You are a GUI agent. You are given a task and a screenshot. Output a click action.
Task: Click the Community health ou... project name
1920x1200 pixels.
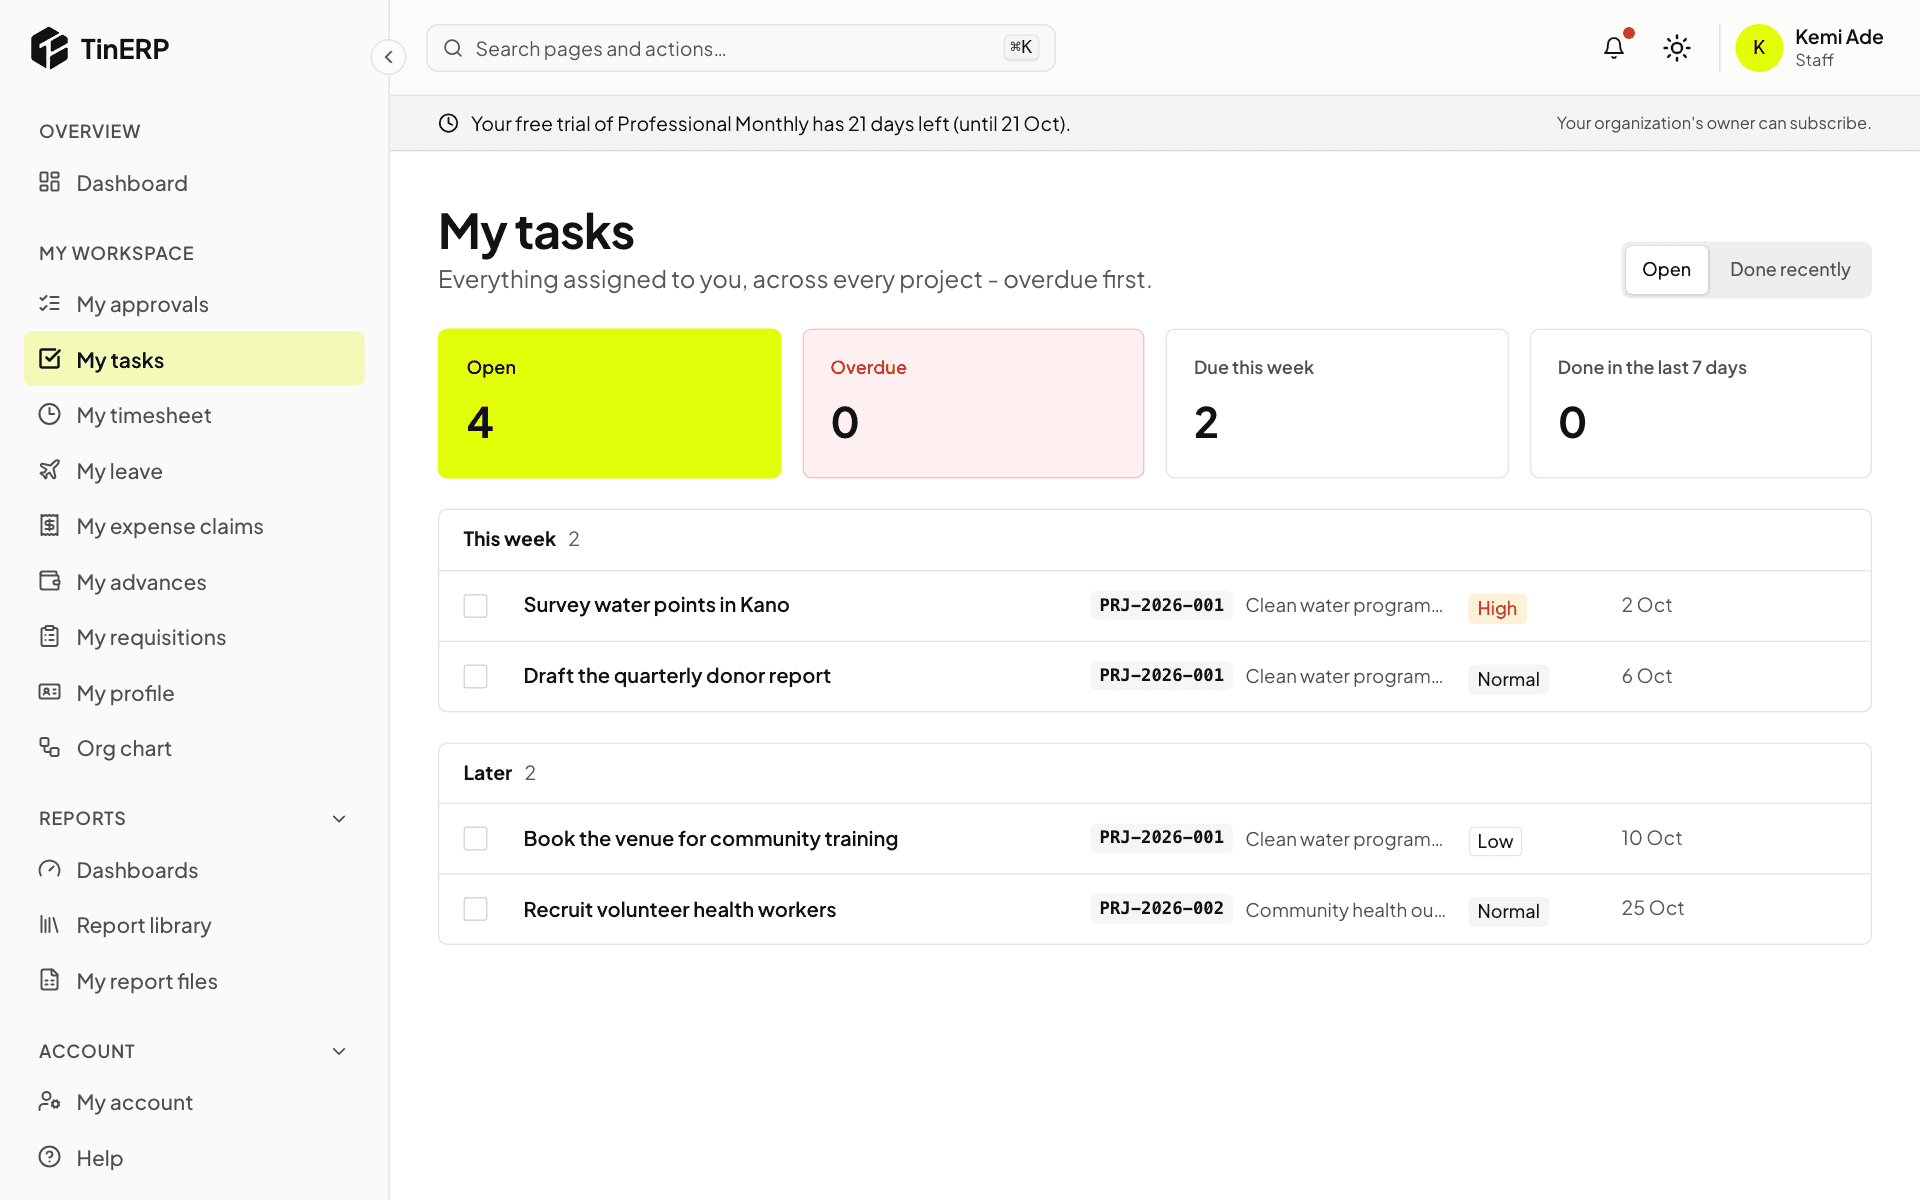pyautogui.click(x=1345, y=910)
